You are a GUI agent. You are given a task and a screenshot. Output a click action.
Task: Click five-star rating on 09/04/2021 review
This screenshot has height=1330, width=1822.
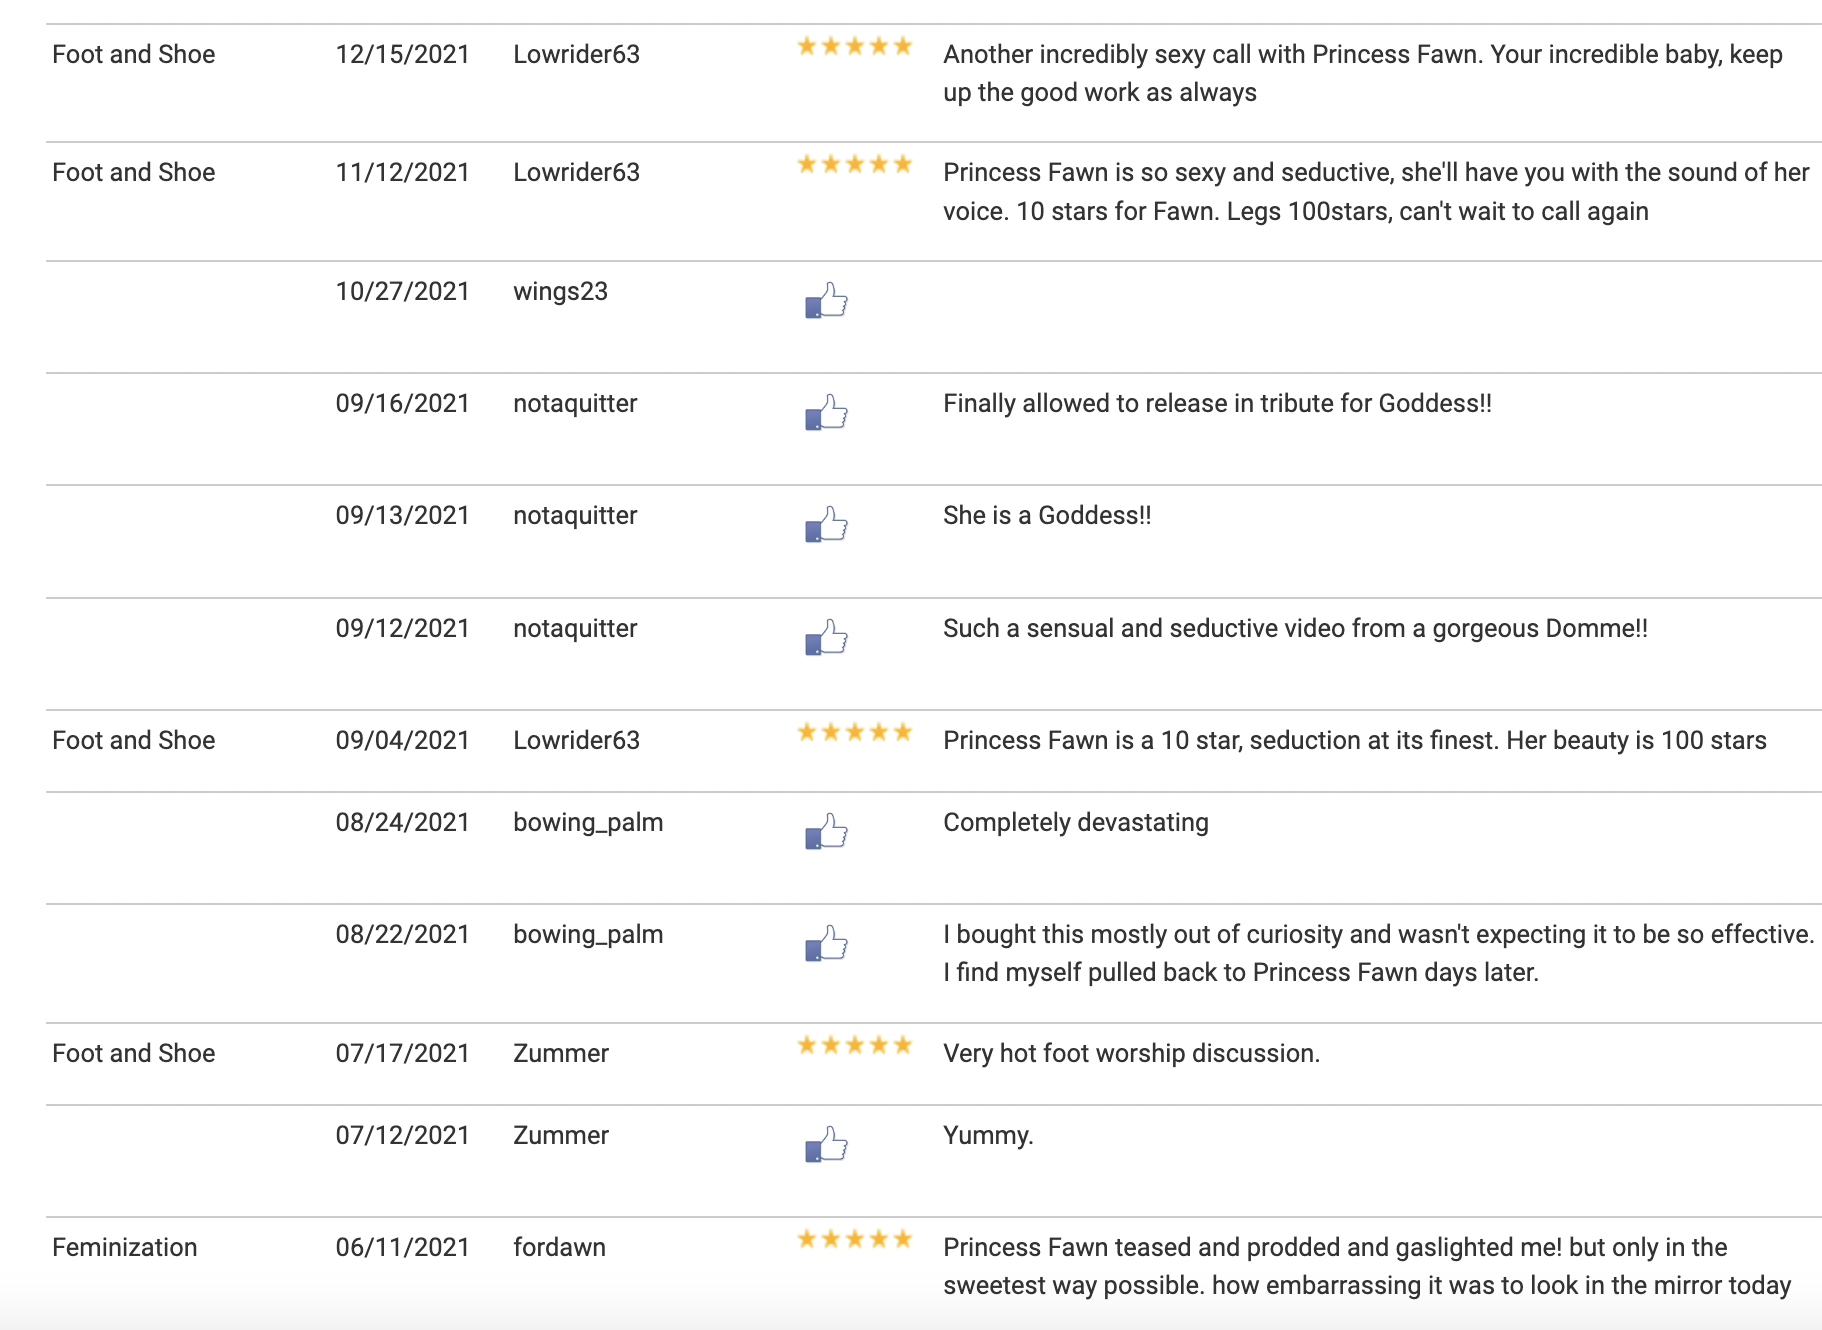coord(855,732)
